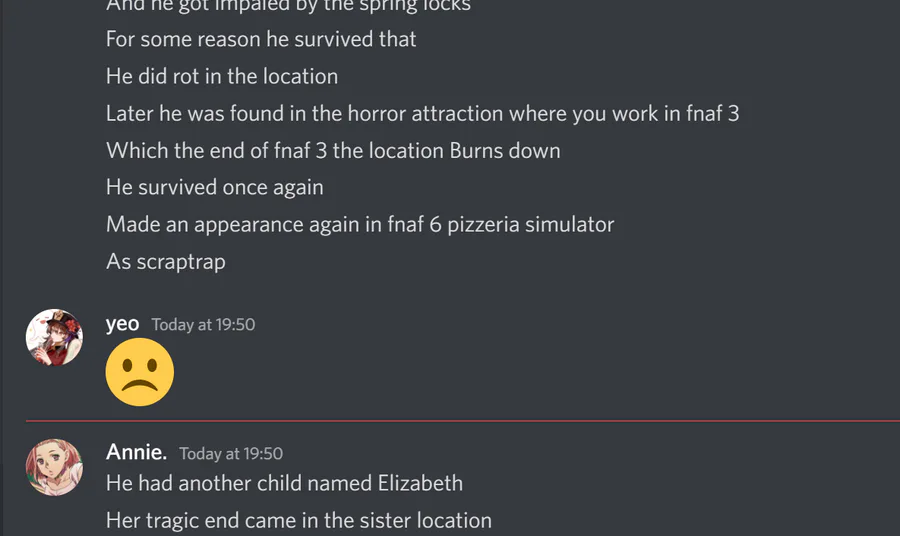Select the 'As scraptrap' message
Screen dimensions: 900x536
coord(166,262)
